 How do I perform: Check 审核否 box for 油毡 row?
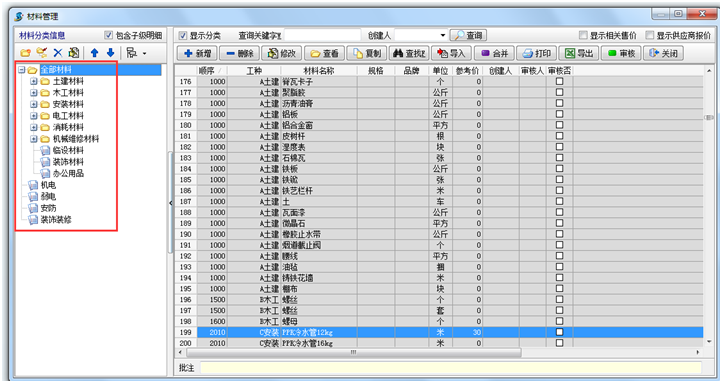coord(559,267)
